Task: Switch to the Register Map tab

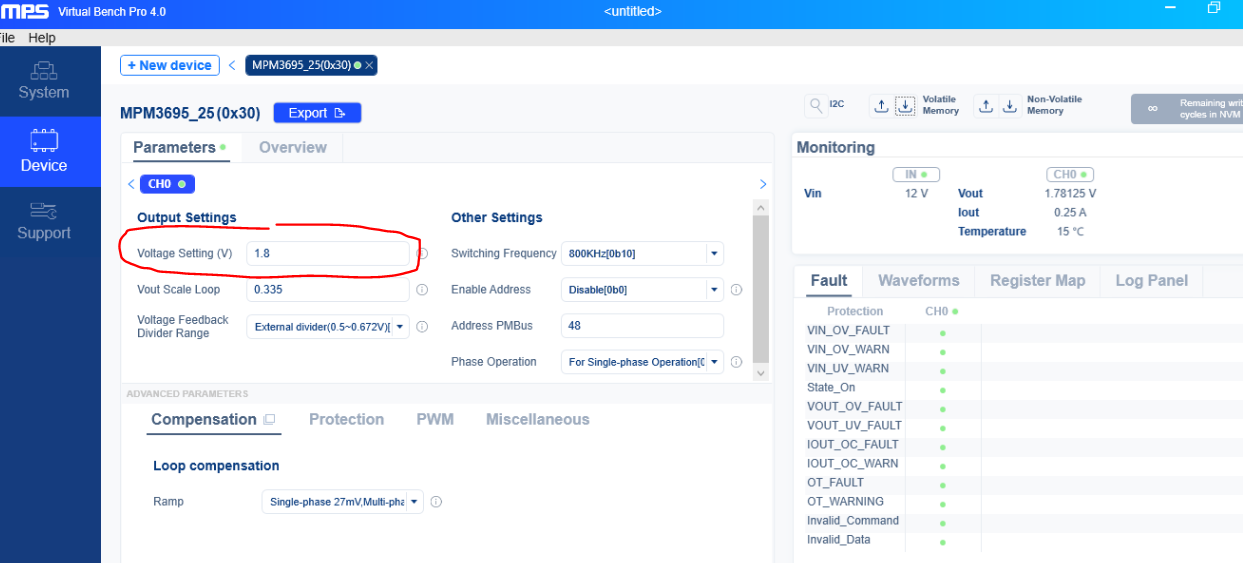Action: click(x=1037, y=281)
